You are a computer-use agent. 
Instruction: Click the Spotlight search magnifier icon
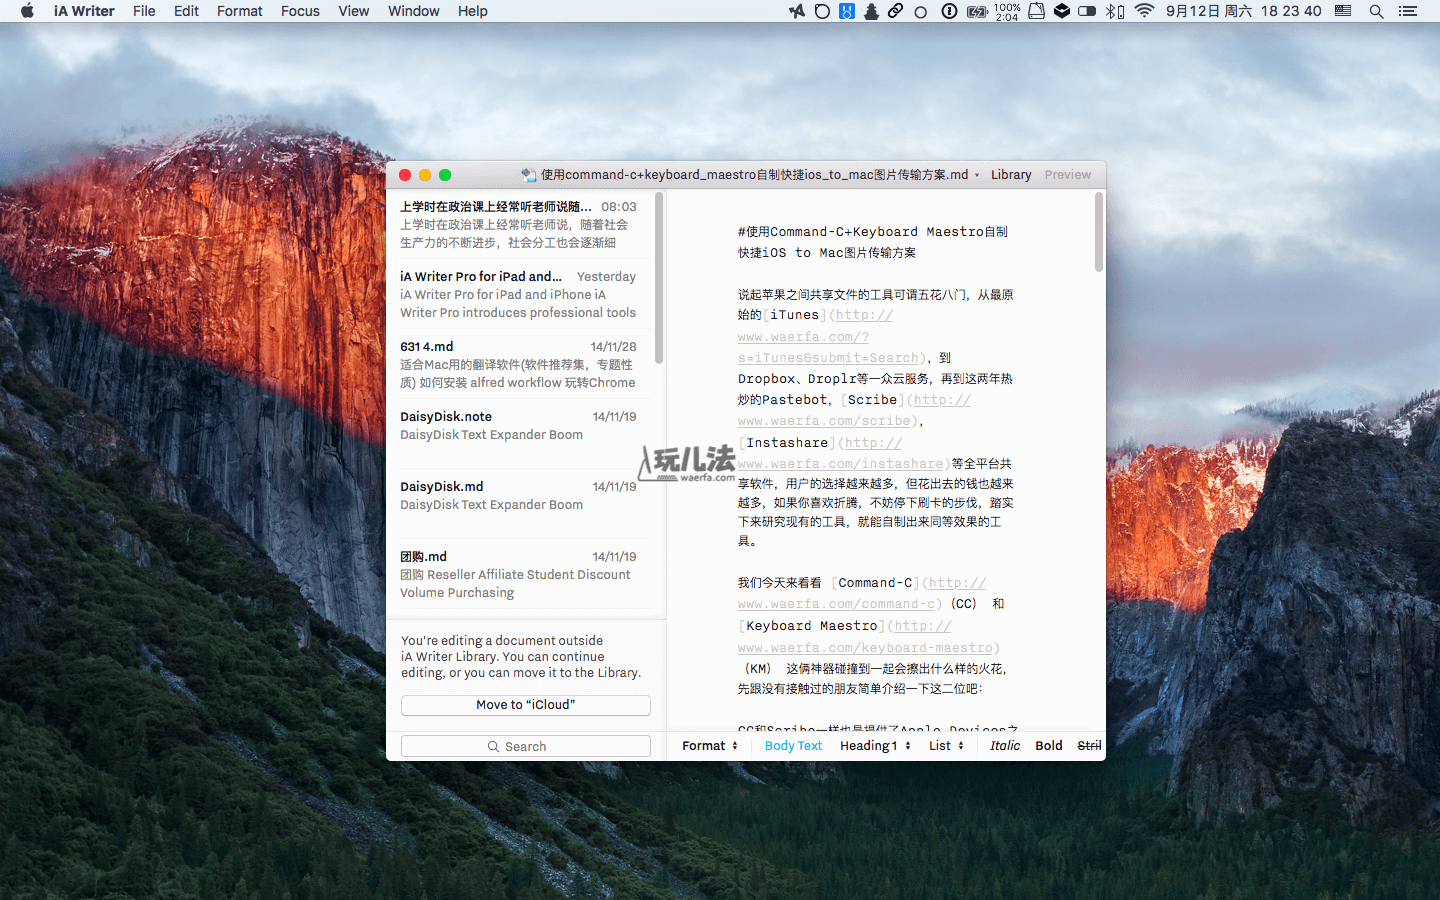pos(1376,11)
